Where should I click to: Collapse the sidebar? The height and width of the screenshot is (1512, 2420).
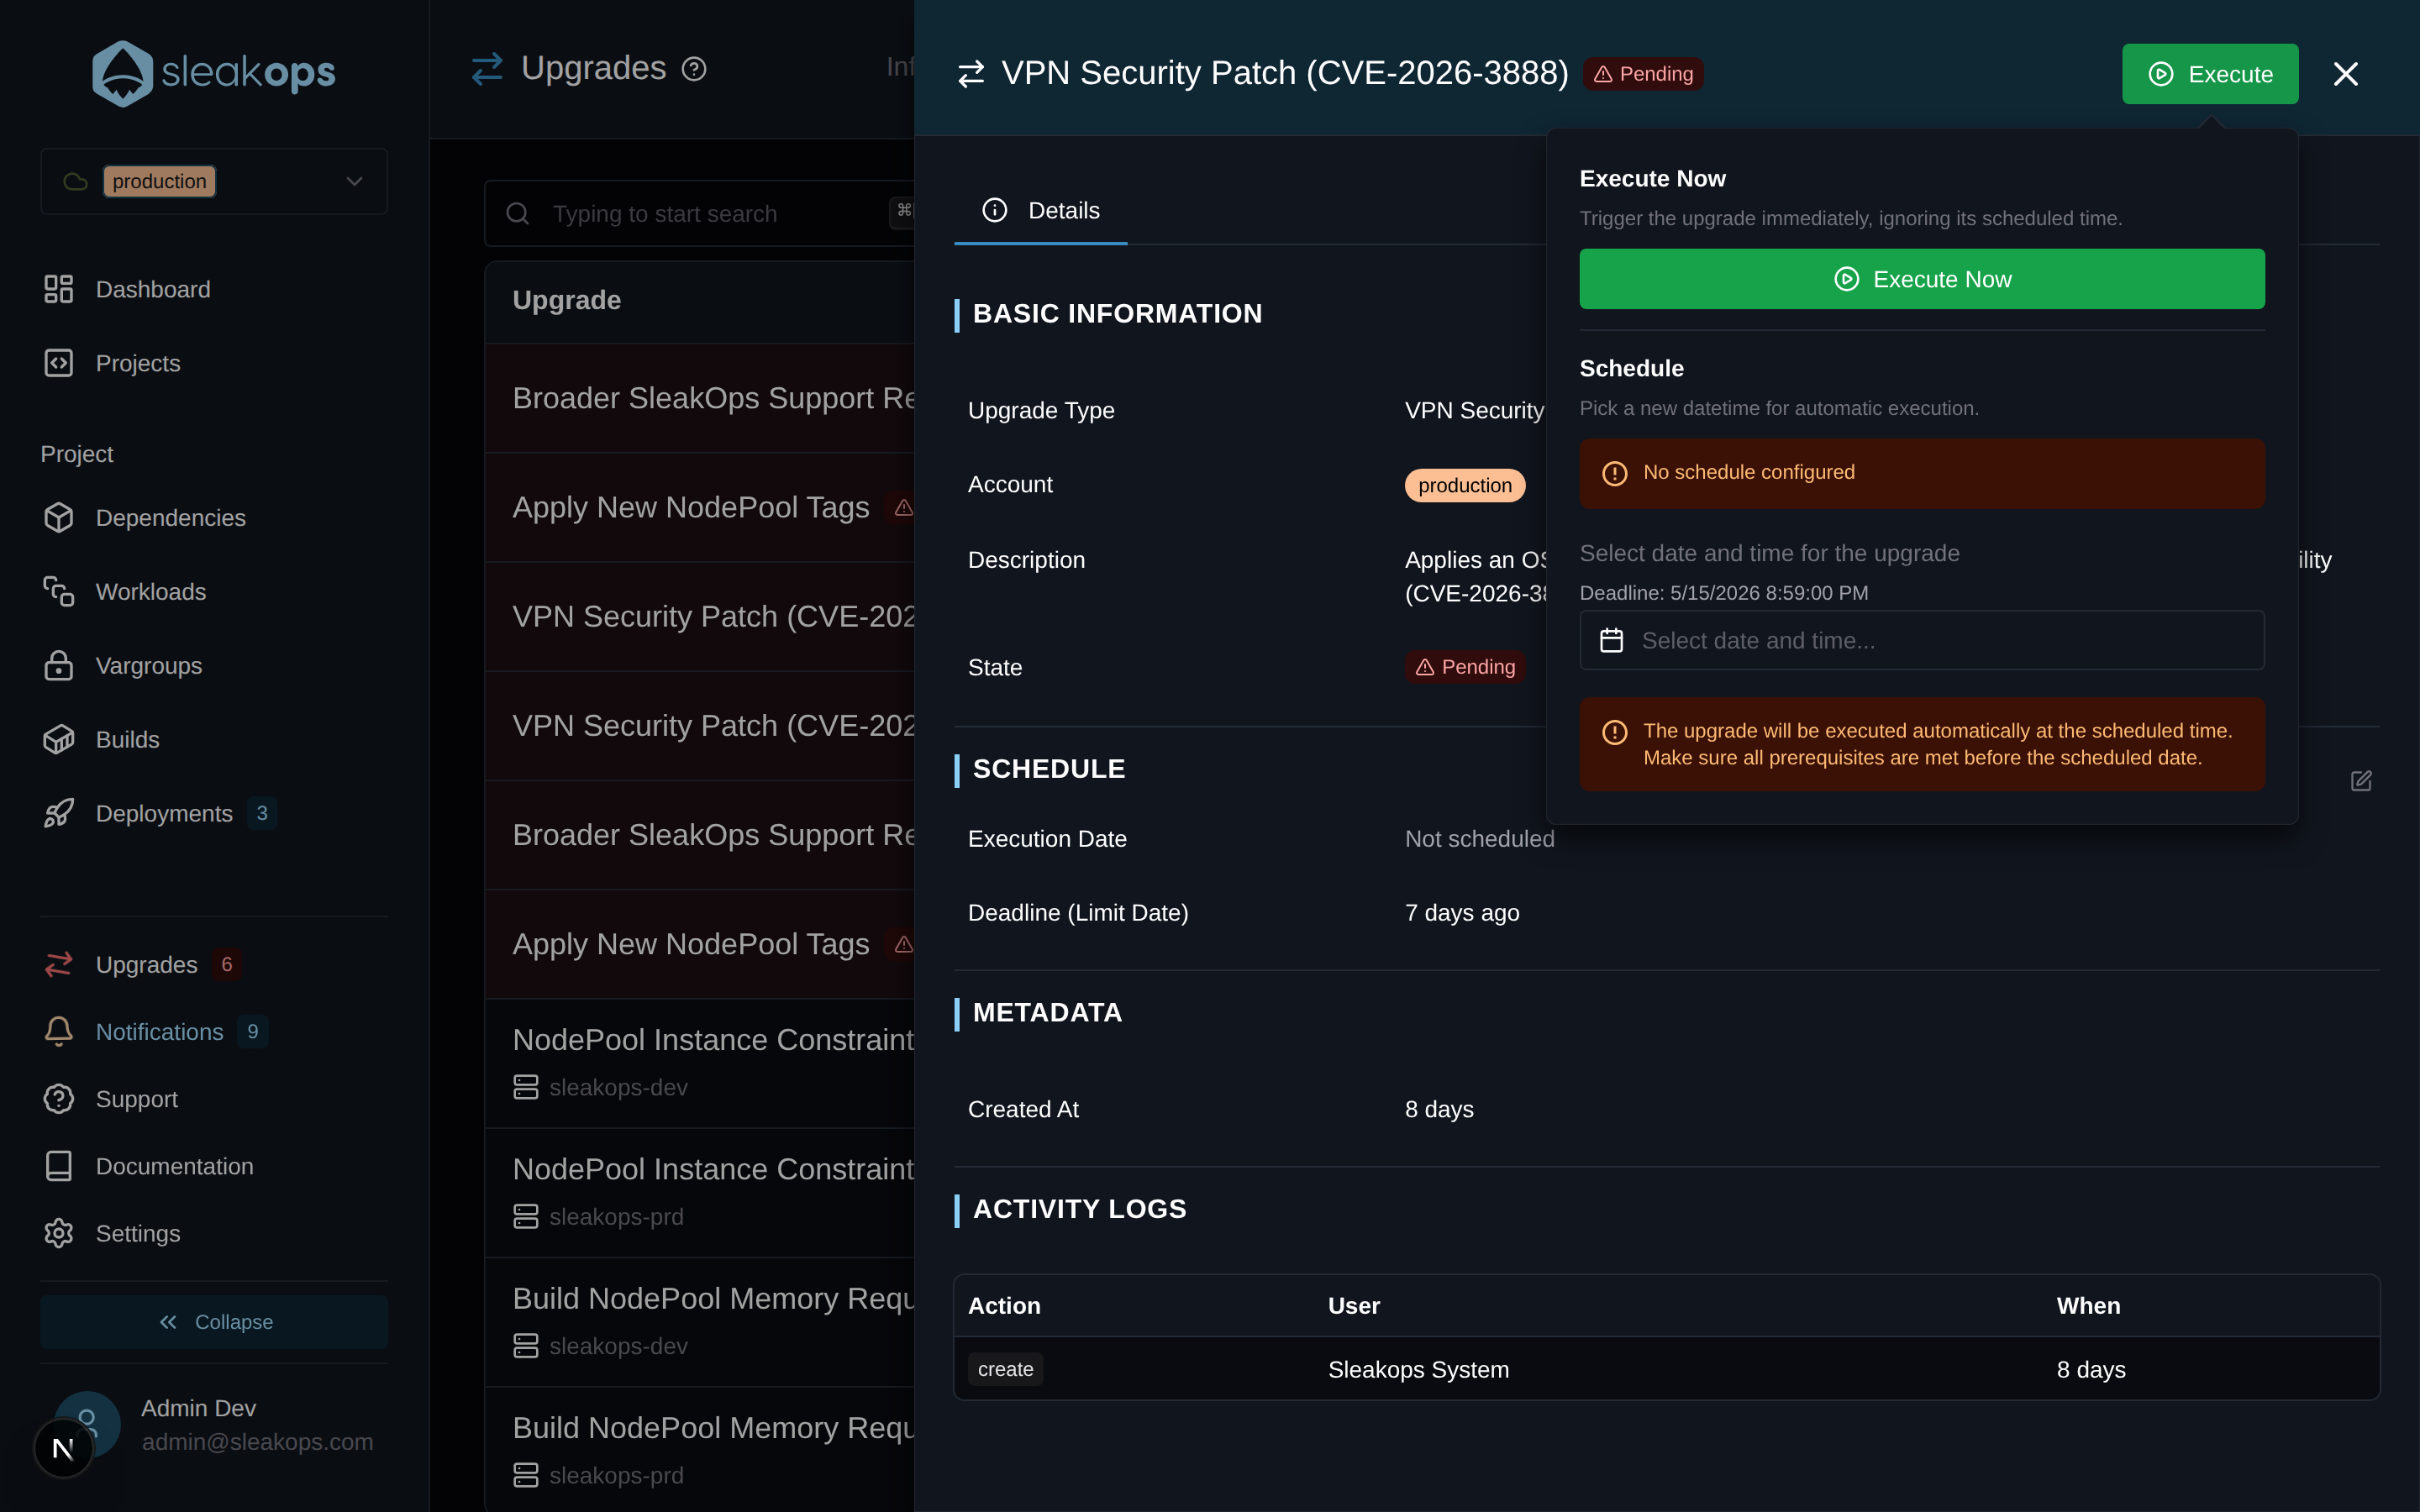(x=214, y=1322)
